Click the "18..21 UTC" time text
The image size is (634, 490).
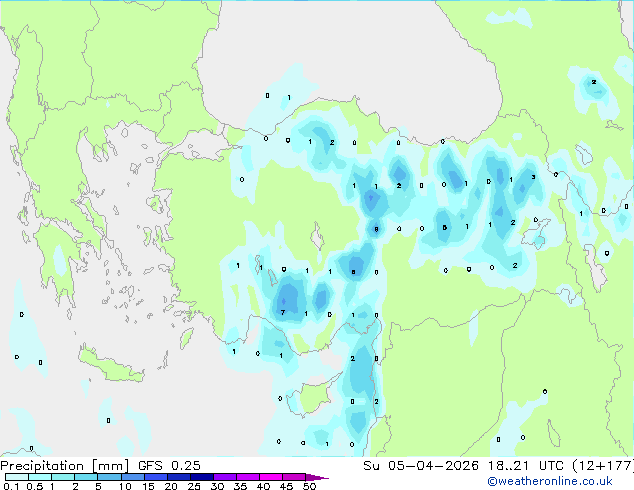[x=525, y=466]
